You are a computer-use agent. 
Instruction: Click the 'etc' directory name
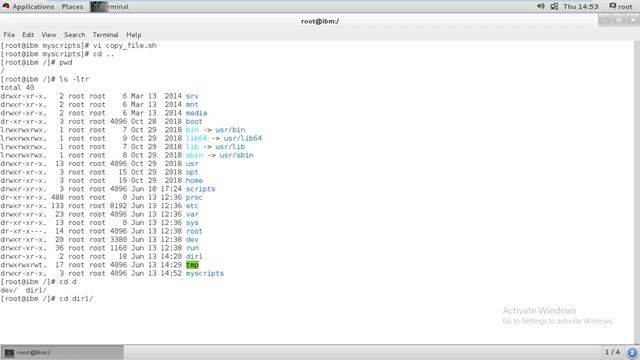192,206
